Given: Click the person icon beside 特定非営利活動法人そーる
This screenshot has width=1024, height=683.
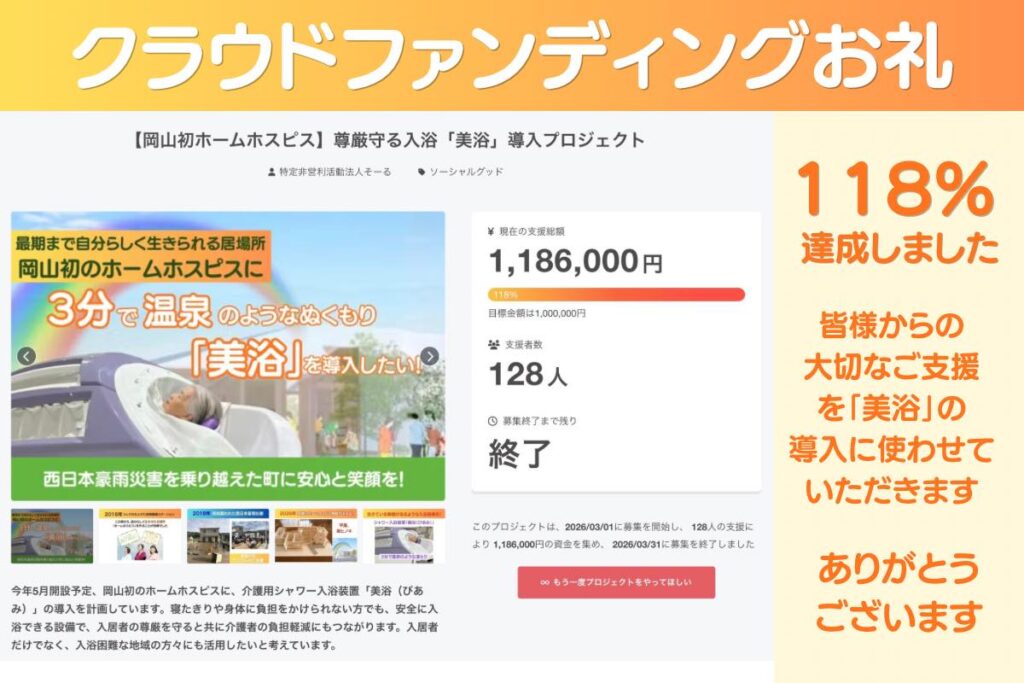Looking at the screenshot, I should (x=271, y=172).
